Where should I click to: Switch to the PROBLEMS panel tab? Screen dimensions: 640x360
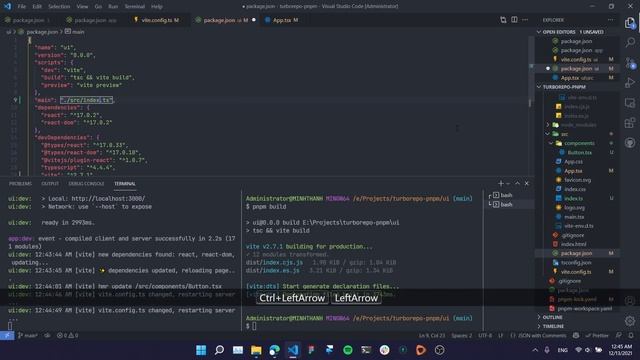pyautogui.click(x=20, y=184)
